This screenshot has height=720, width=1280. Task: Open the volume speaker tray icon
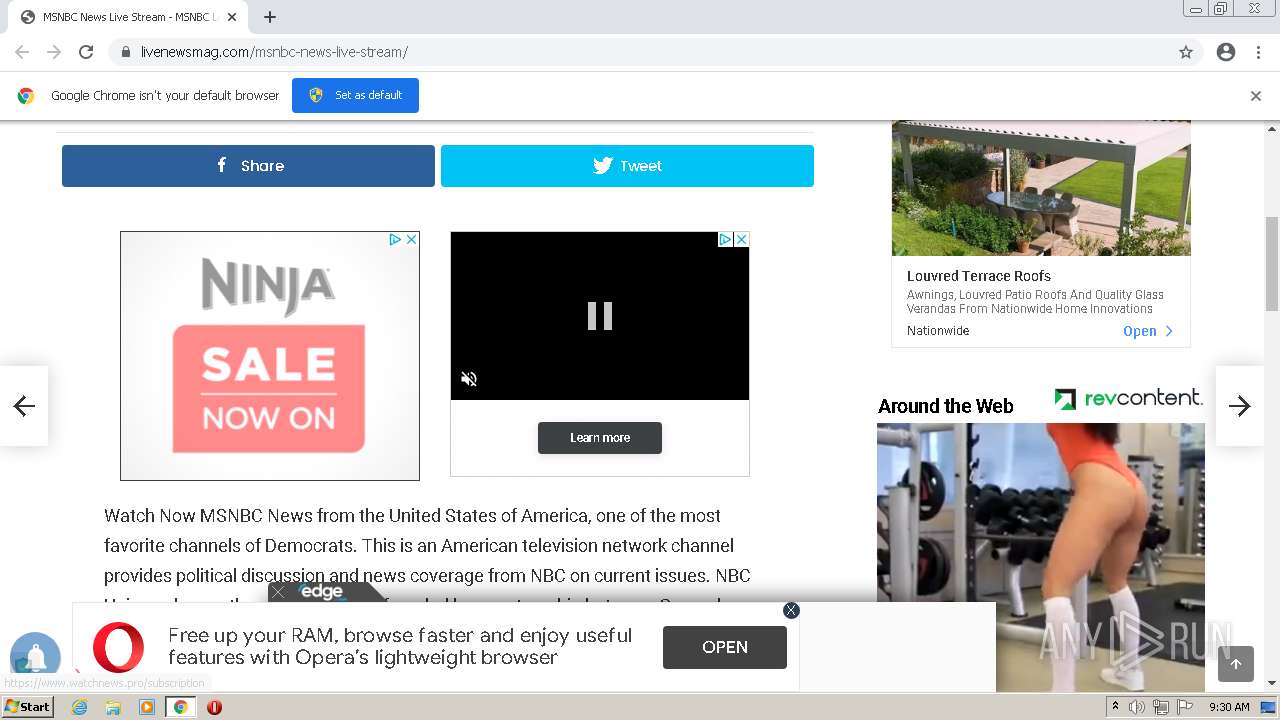coord(1137,707)
